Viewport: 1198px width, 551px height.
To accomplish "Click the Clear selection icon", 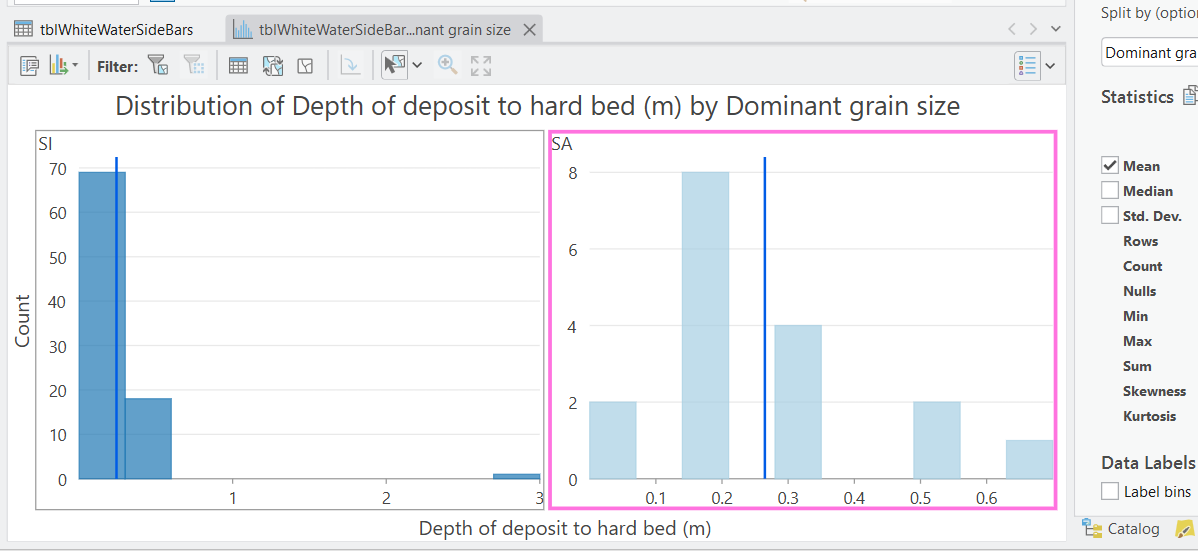I will (x=306, y=66).
